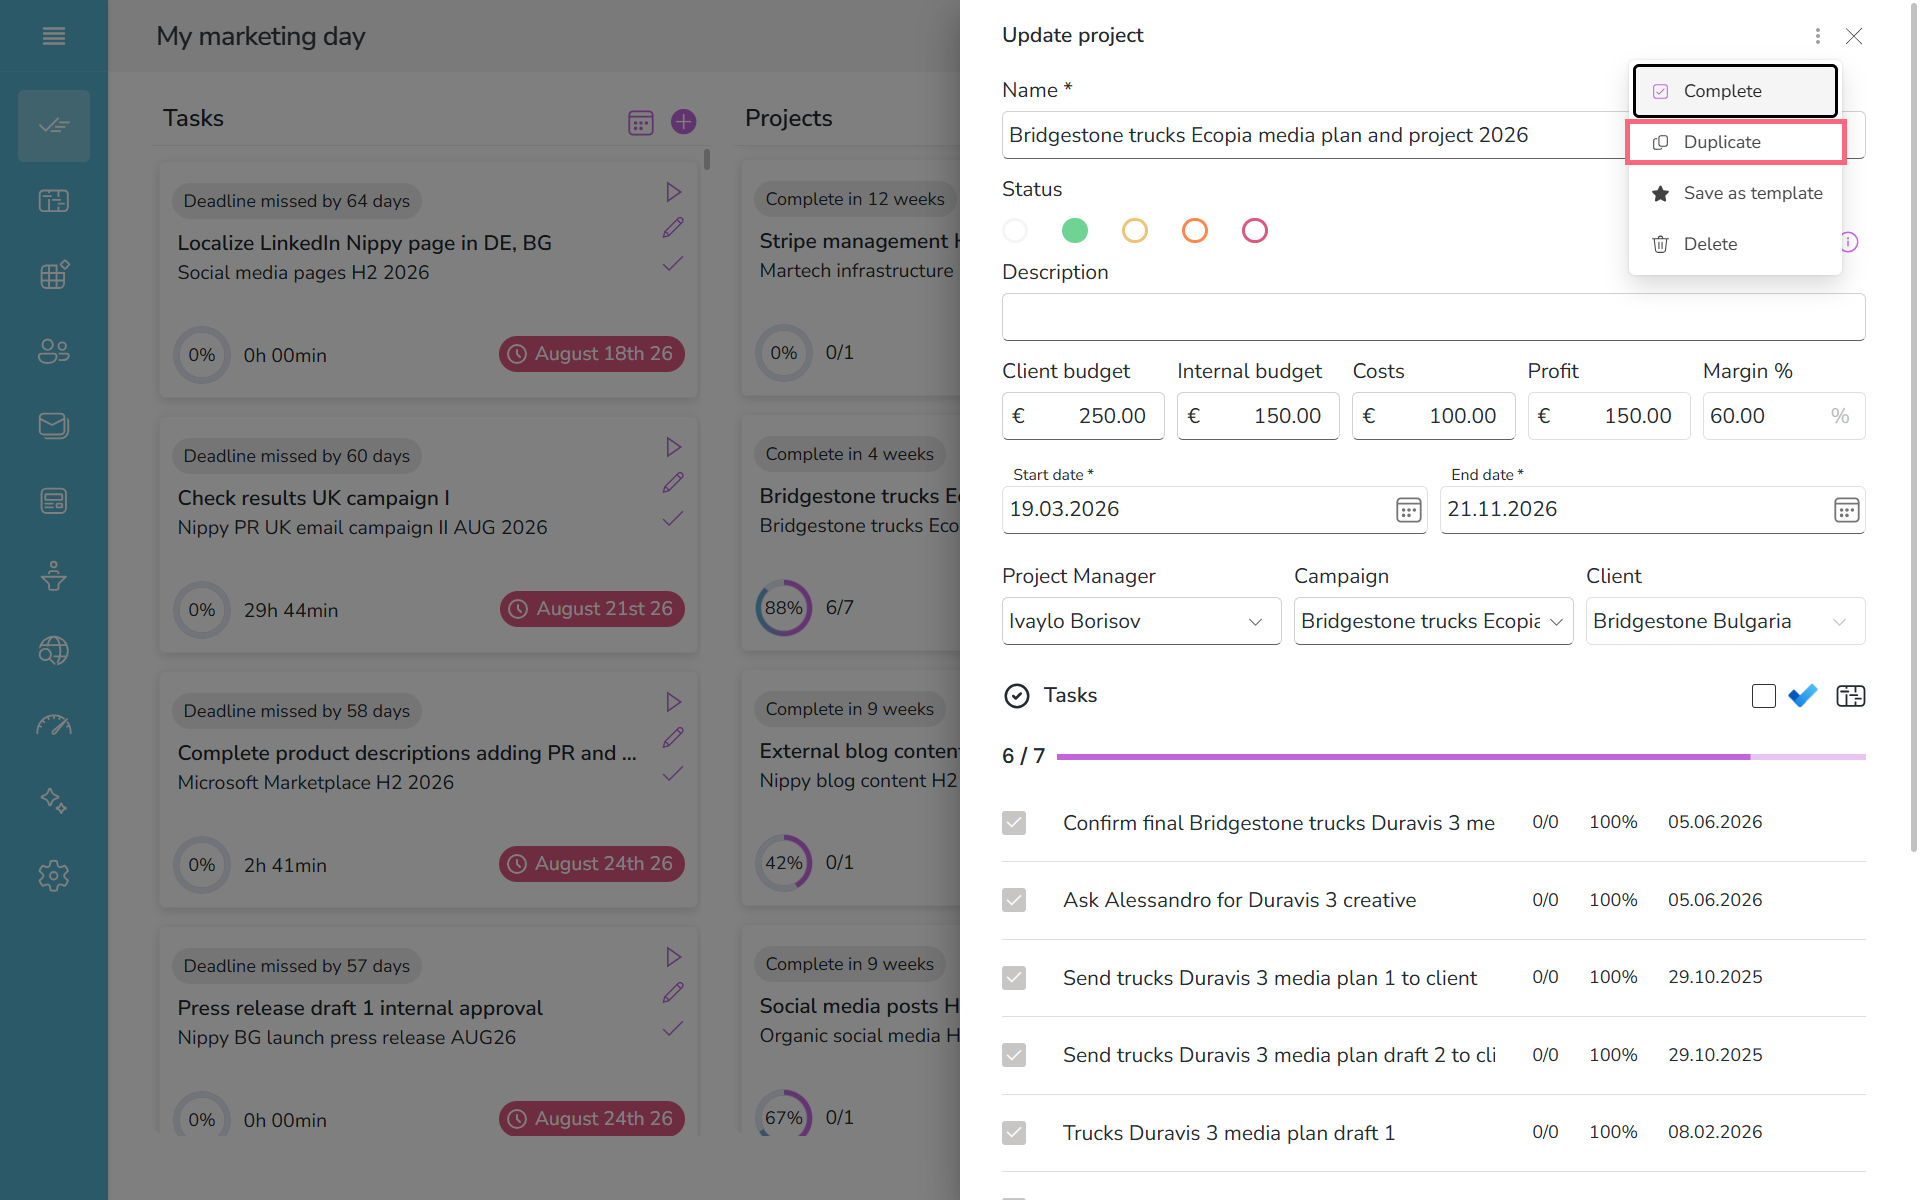Viewport: 1920px width, 1200px height.
Task: Click the Profit amount field
Action: 1608,416
